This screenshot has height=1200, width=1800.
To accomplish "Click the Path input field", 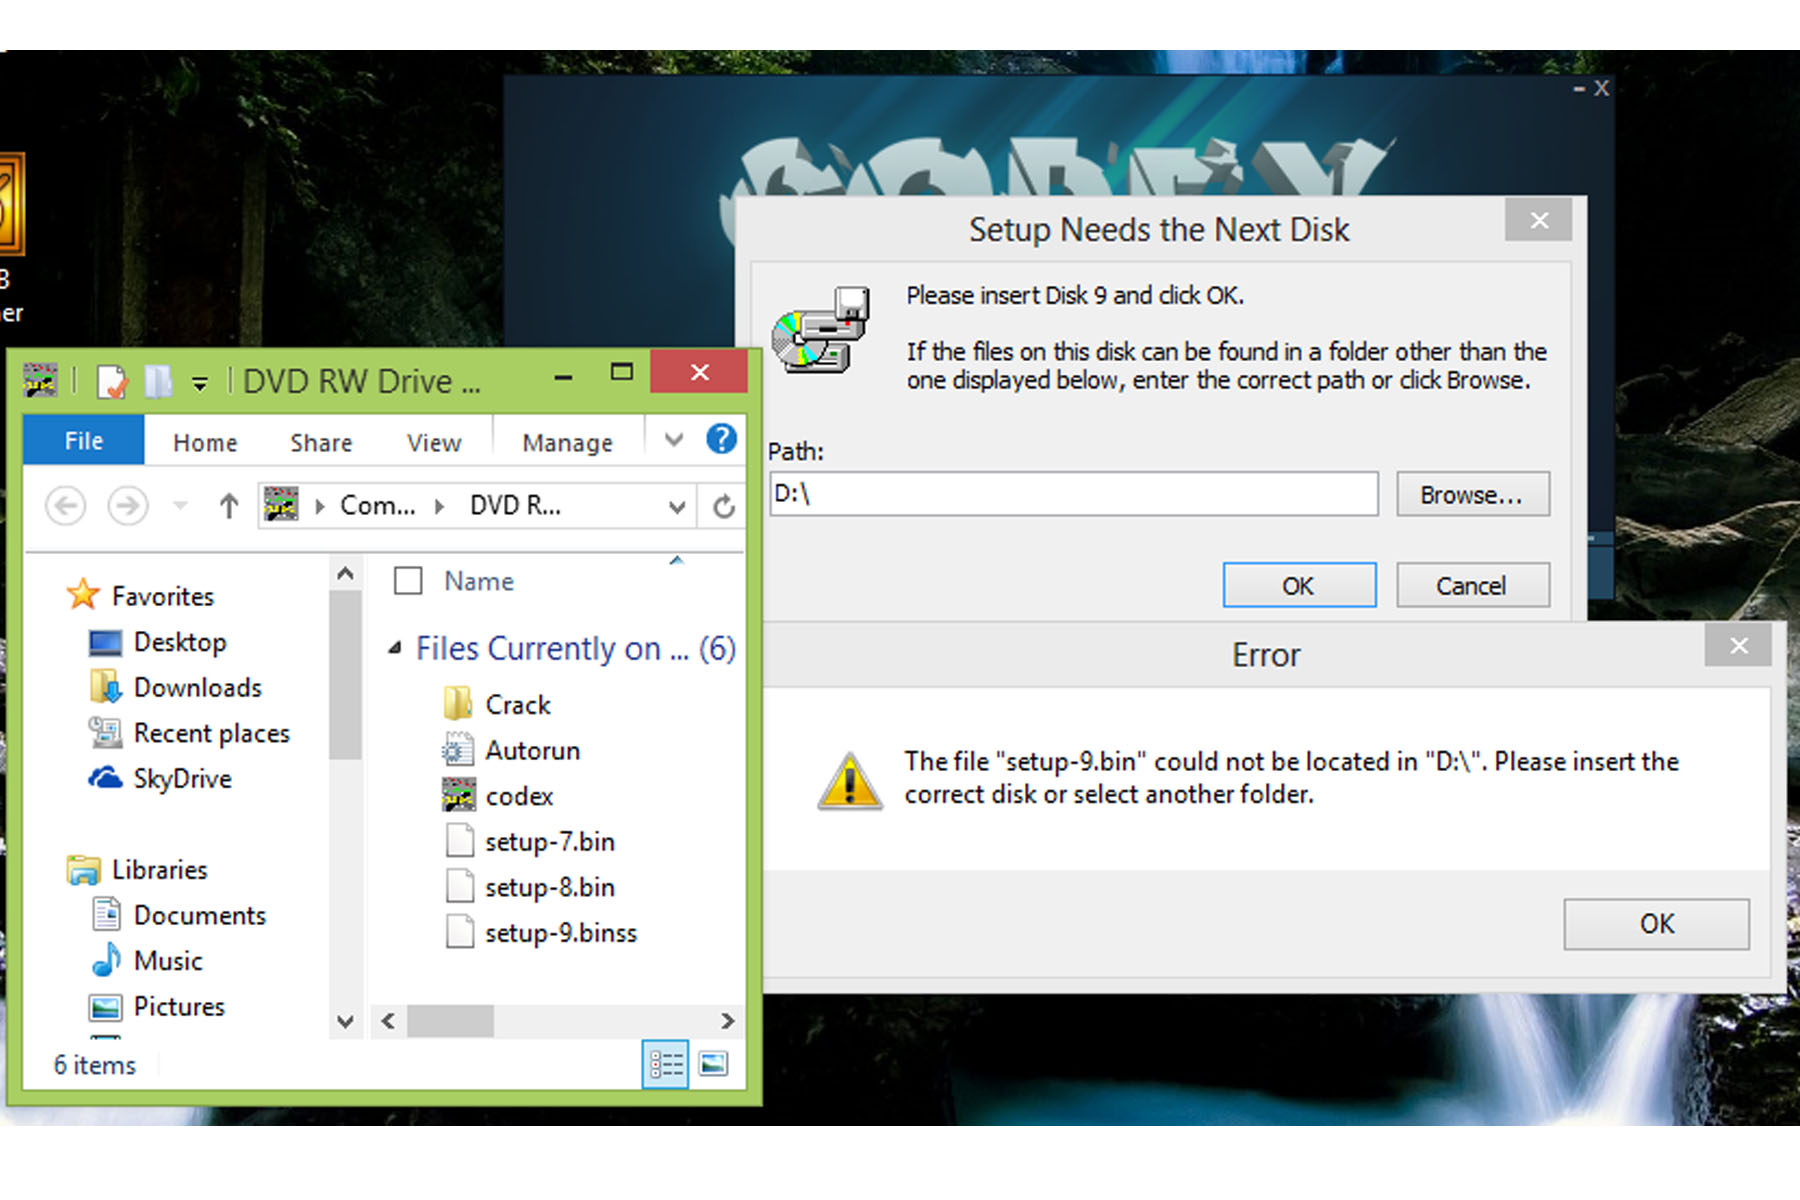I will click(x=1073, y=495).
